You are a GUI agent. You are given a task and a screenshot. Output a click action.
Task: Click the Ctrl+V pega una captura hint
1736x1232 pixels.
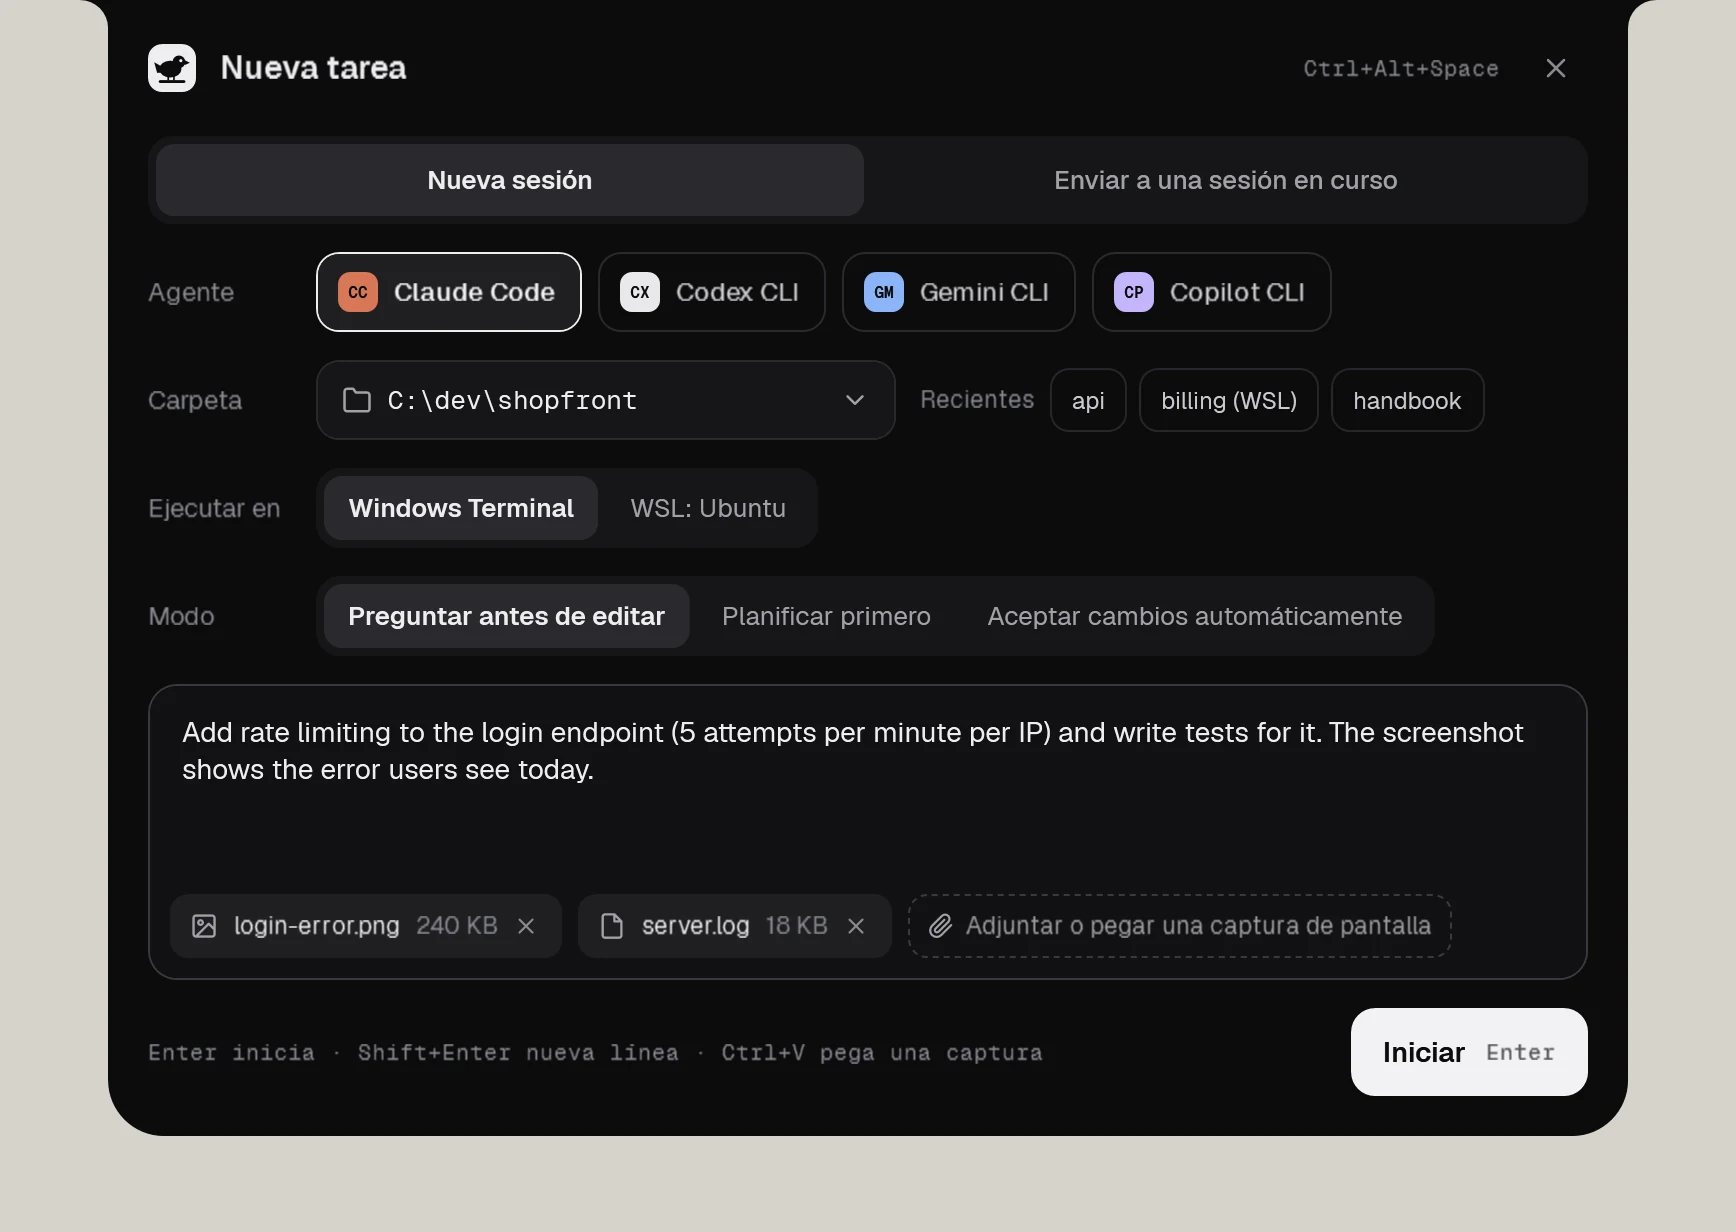[x=882, y=1052]
